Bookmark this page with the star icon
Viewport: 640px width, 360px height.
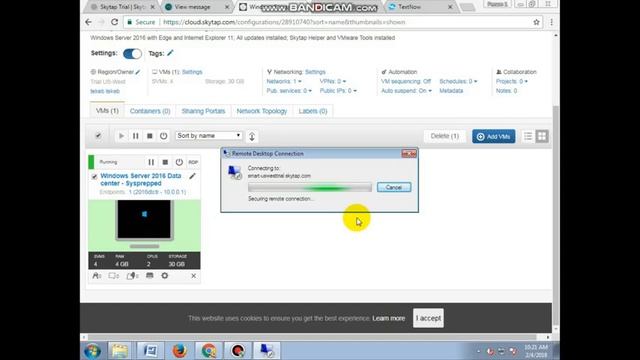[x=536, y=22]
